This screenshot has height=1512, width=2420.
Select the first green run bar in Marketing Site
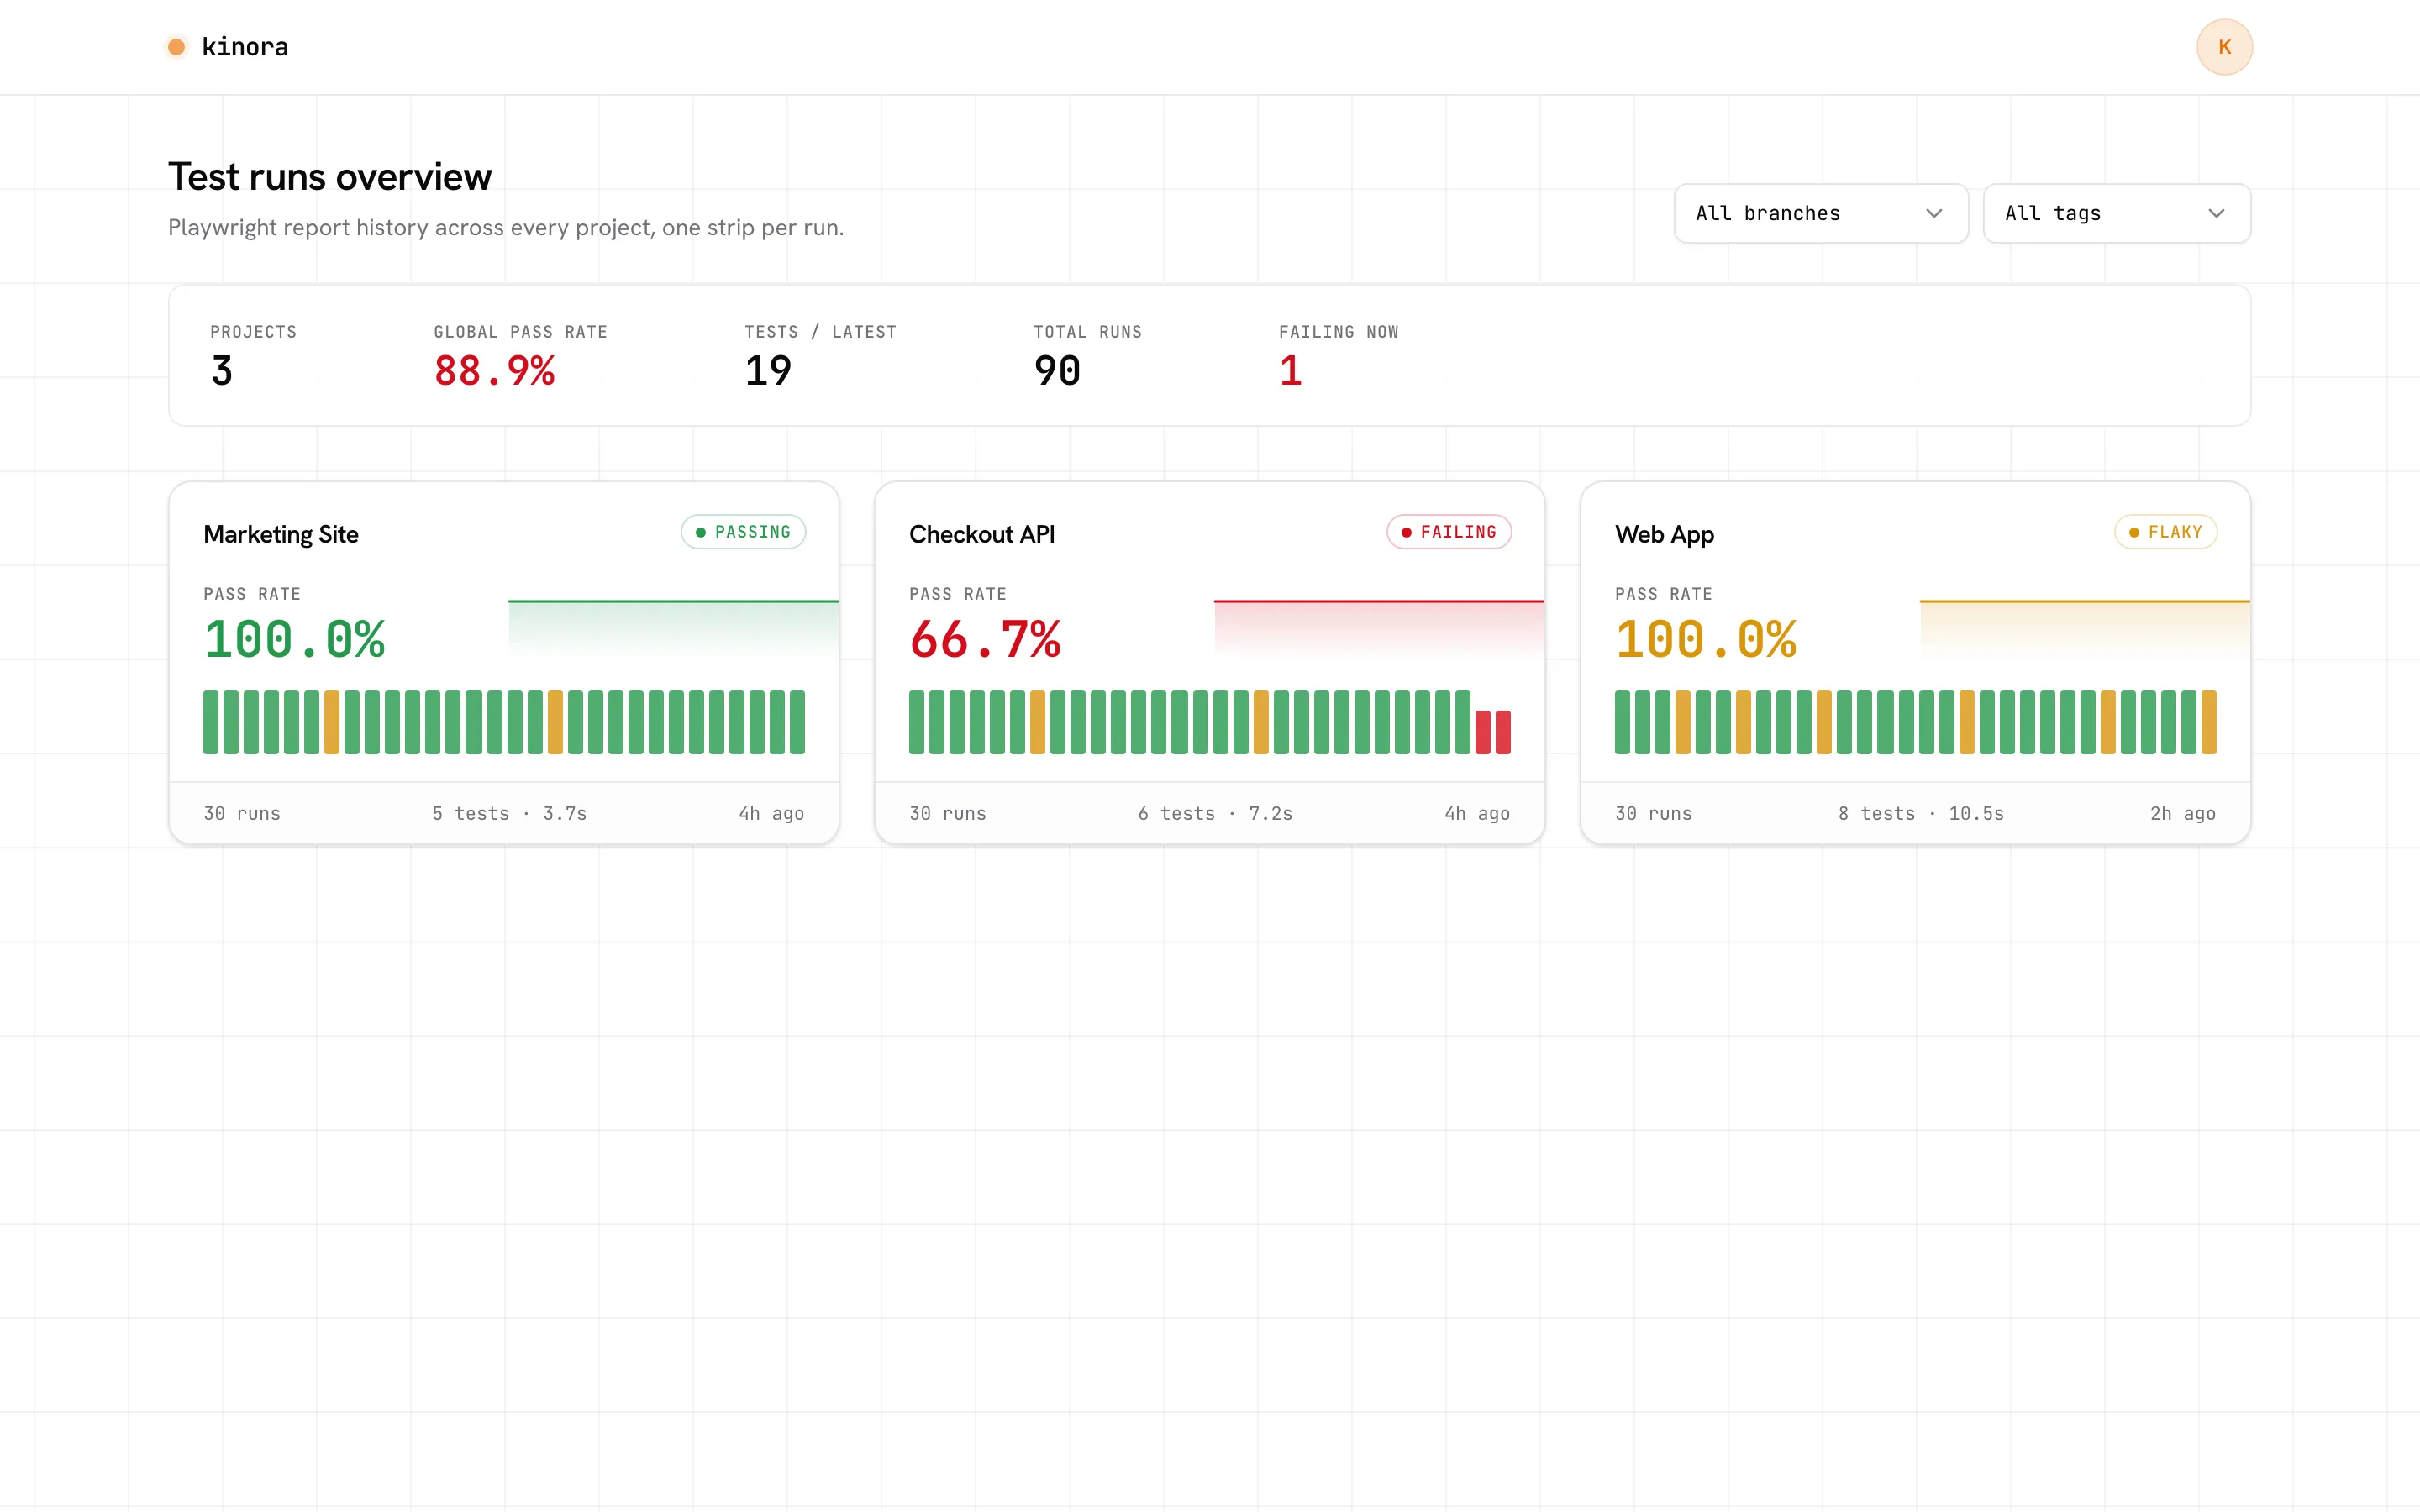[211, 722]
